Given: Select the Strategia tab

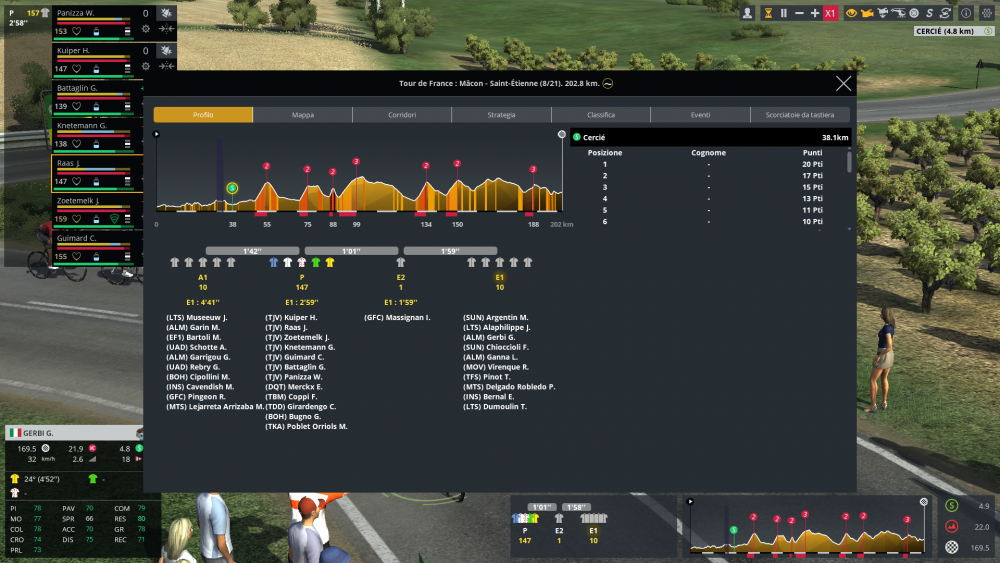Looking at the screenshot, I should coord(501,115).
